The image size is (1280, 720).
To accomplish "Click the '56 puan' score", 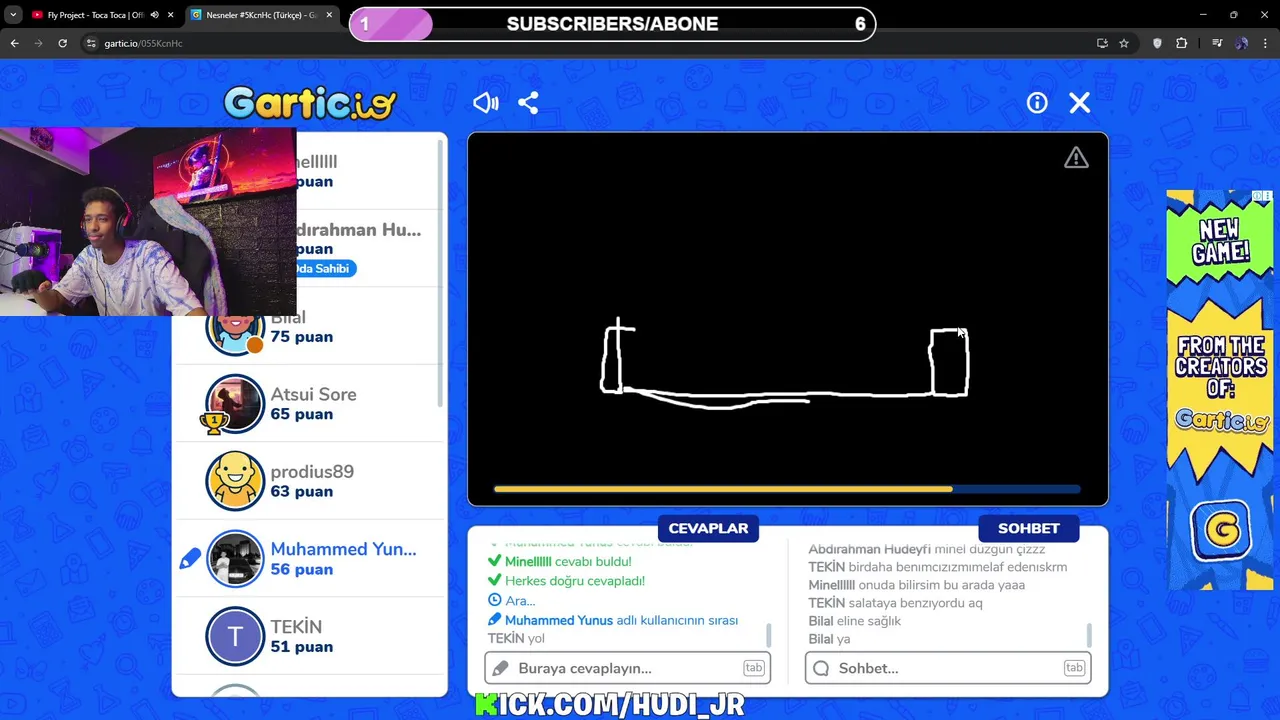I will coord(301,569).
